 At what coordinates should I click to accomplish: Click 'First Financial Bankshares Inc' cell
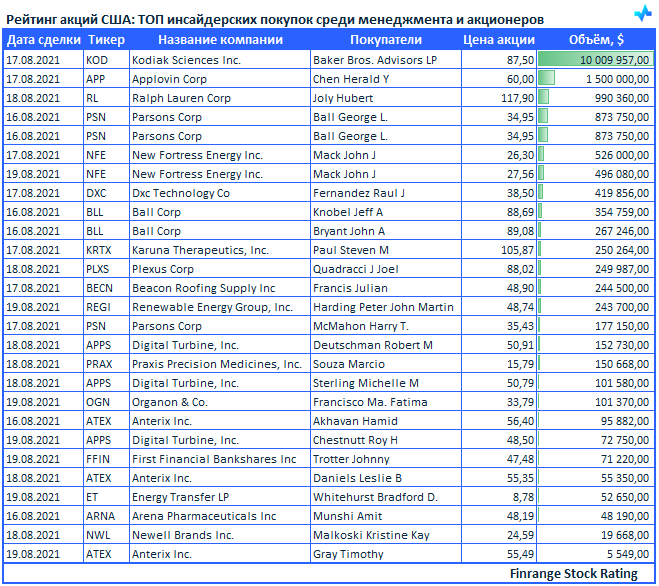click(x=220, y=459)
